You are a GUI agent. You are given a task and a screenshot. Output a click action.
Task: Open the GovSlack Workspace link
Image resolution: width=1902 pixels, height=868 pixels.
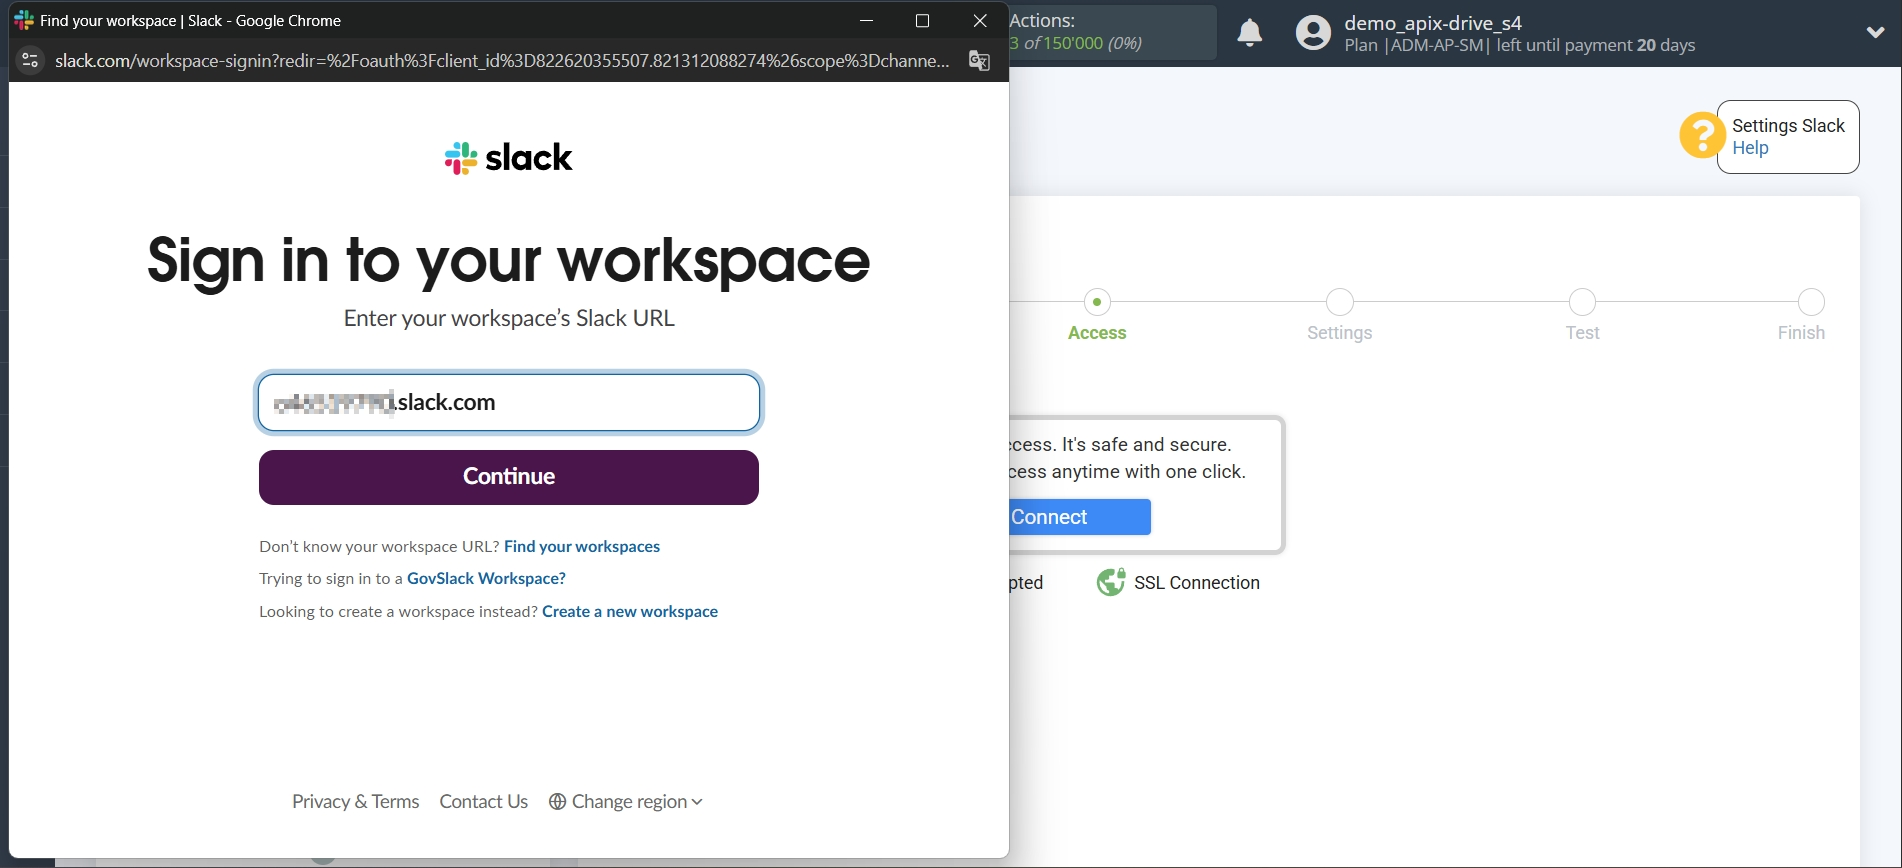486,578
